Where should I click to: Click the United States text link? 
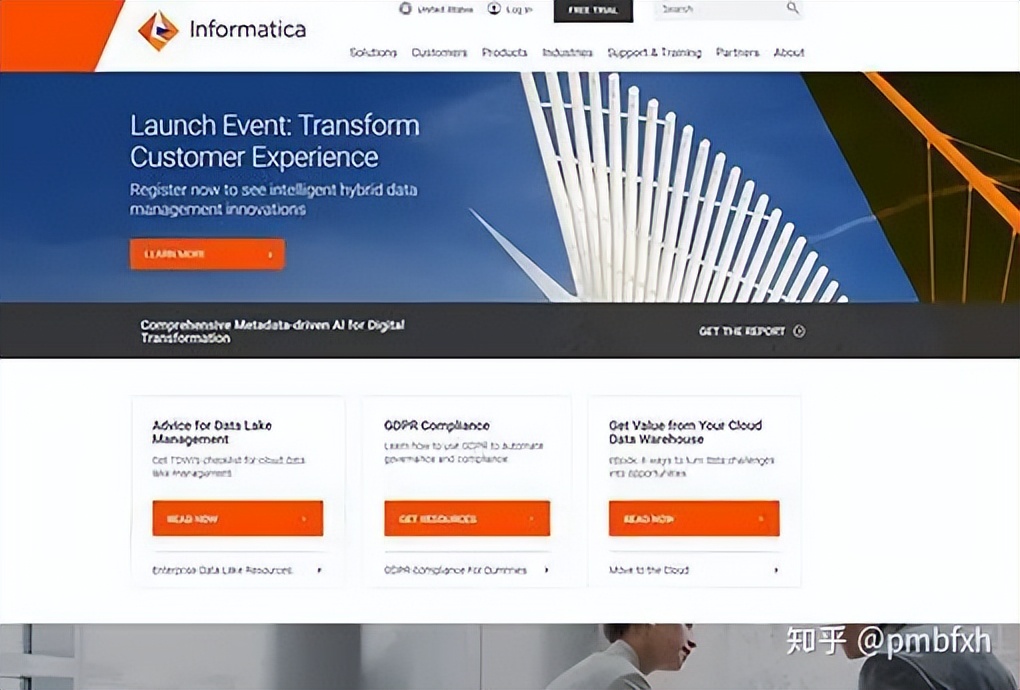(x=445, y=10)
